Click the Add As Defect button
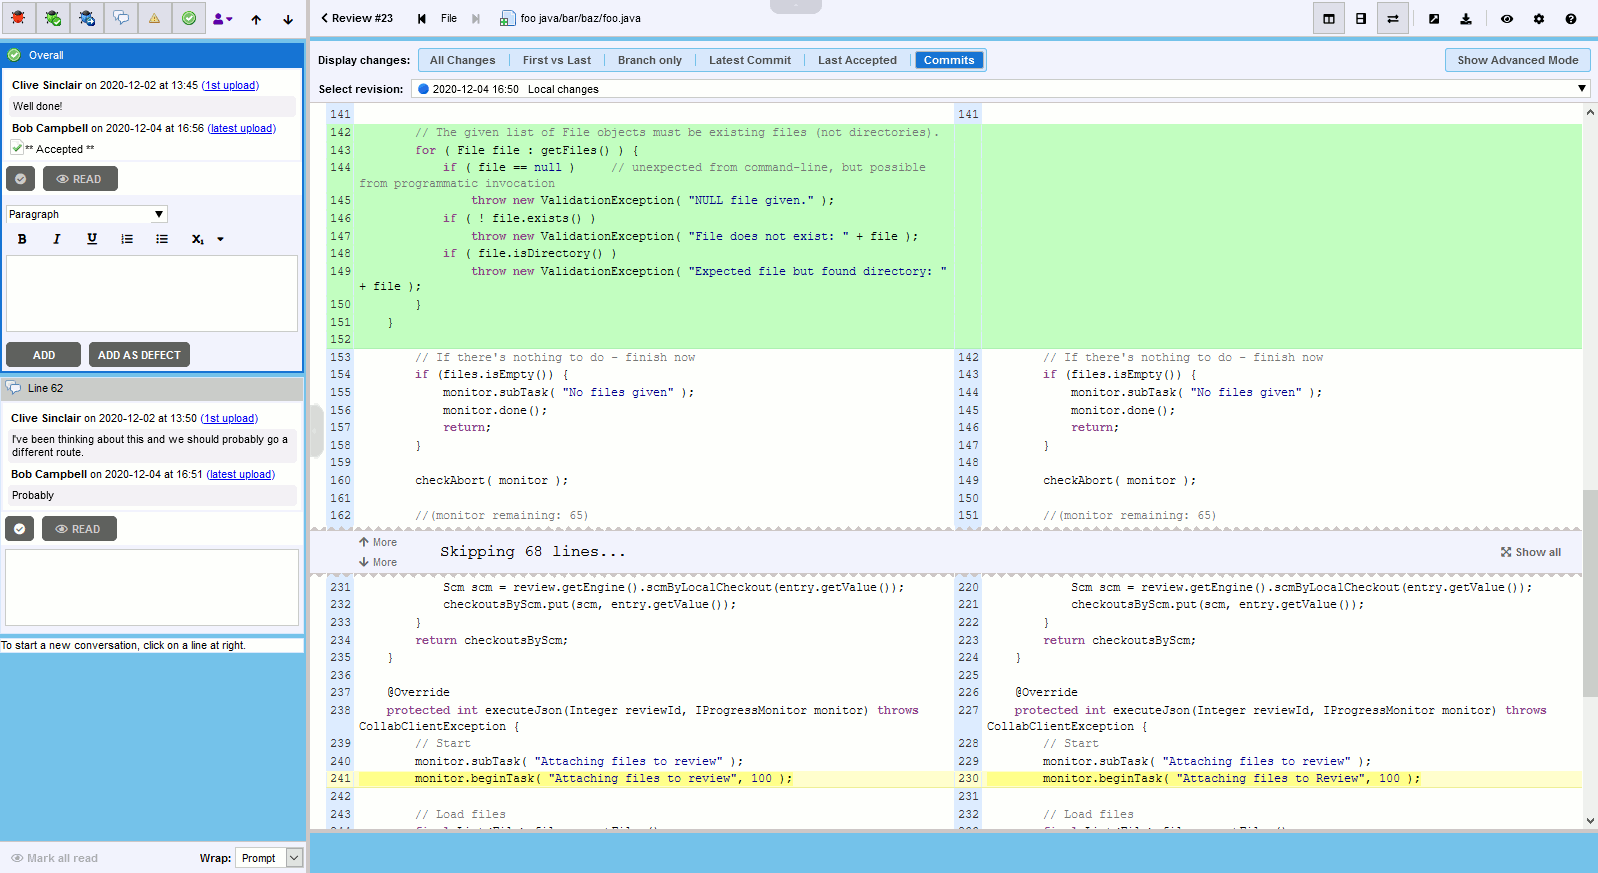The image size is (1598, 873). coord(139,355)
